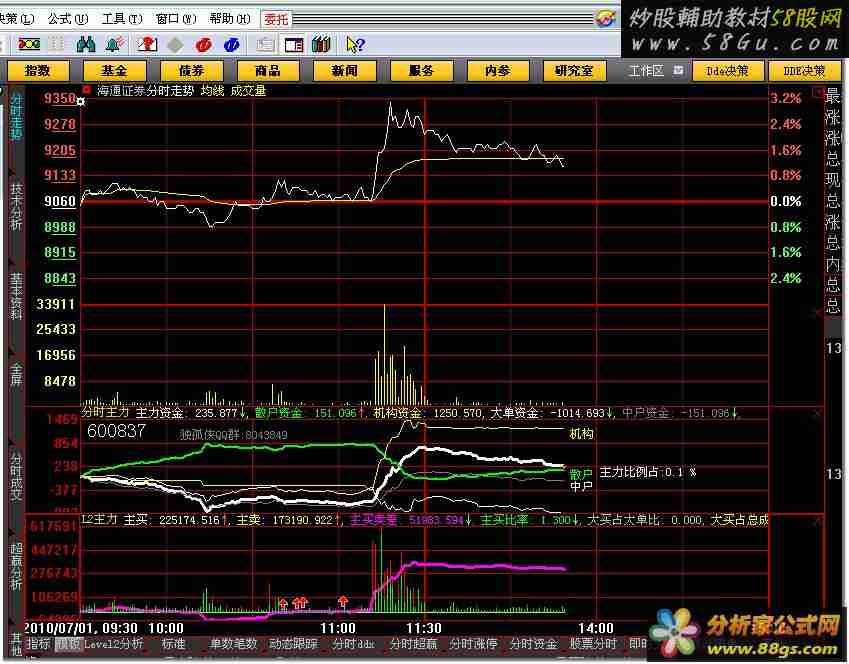Click the chart logo icon beside title stripes

point(606,18)
